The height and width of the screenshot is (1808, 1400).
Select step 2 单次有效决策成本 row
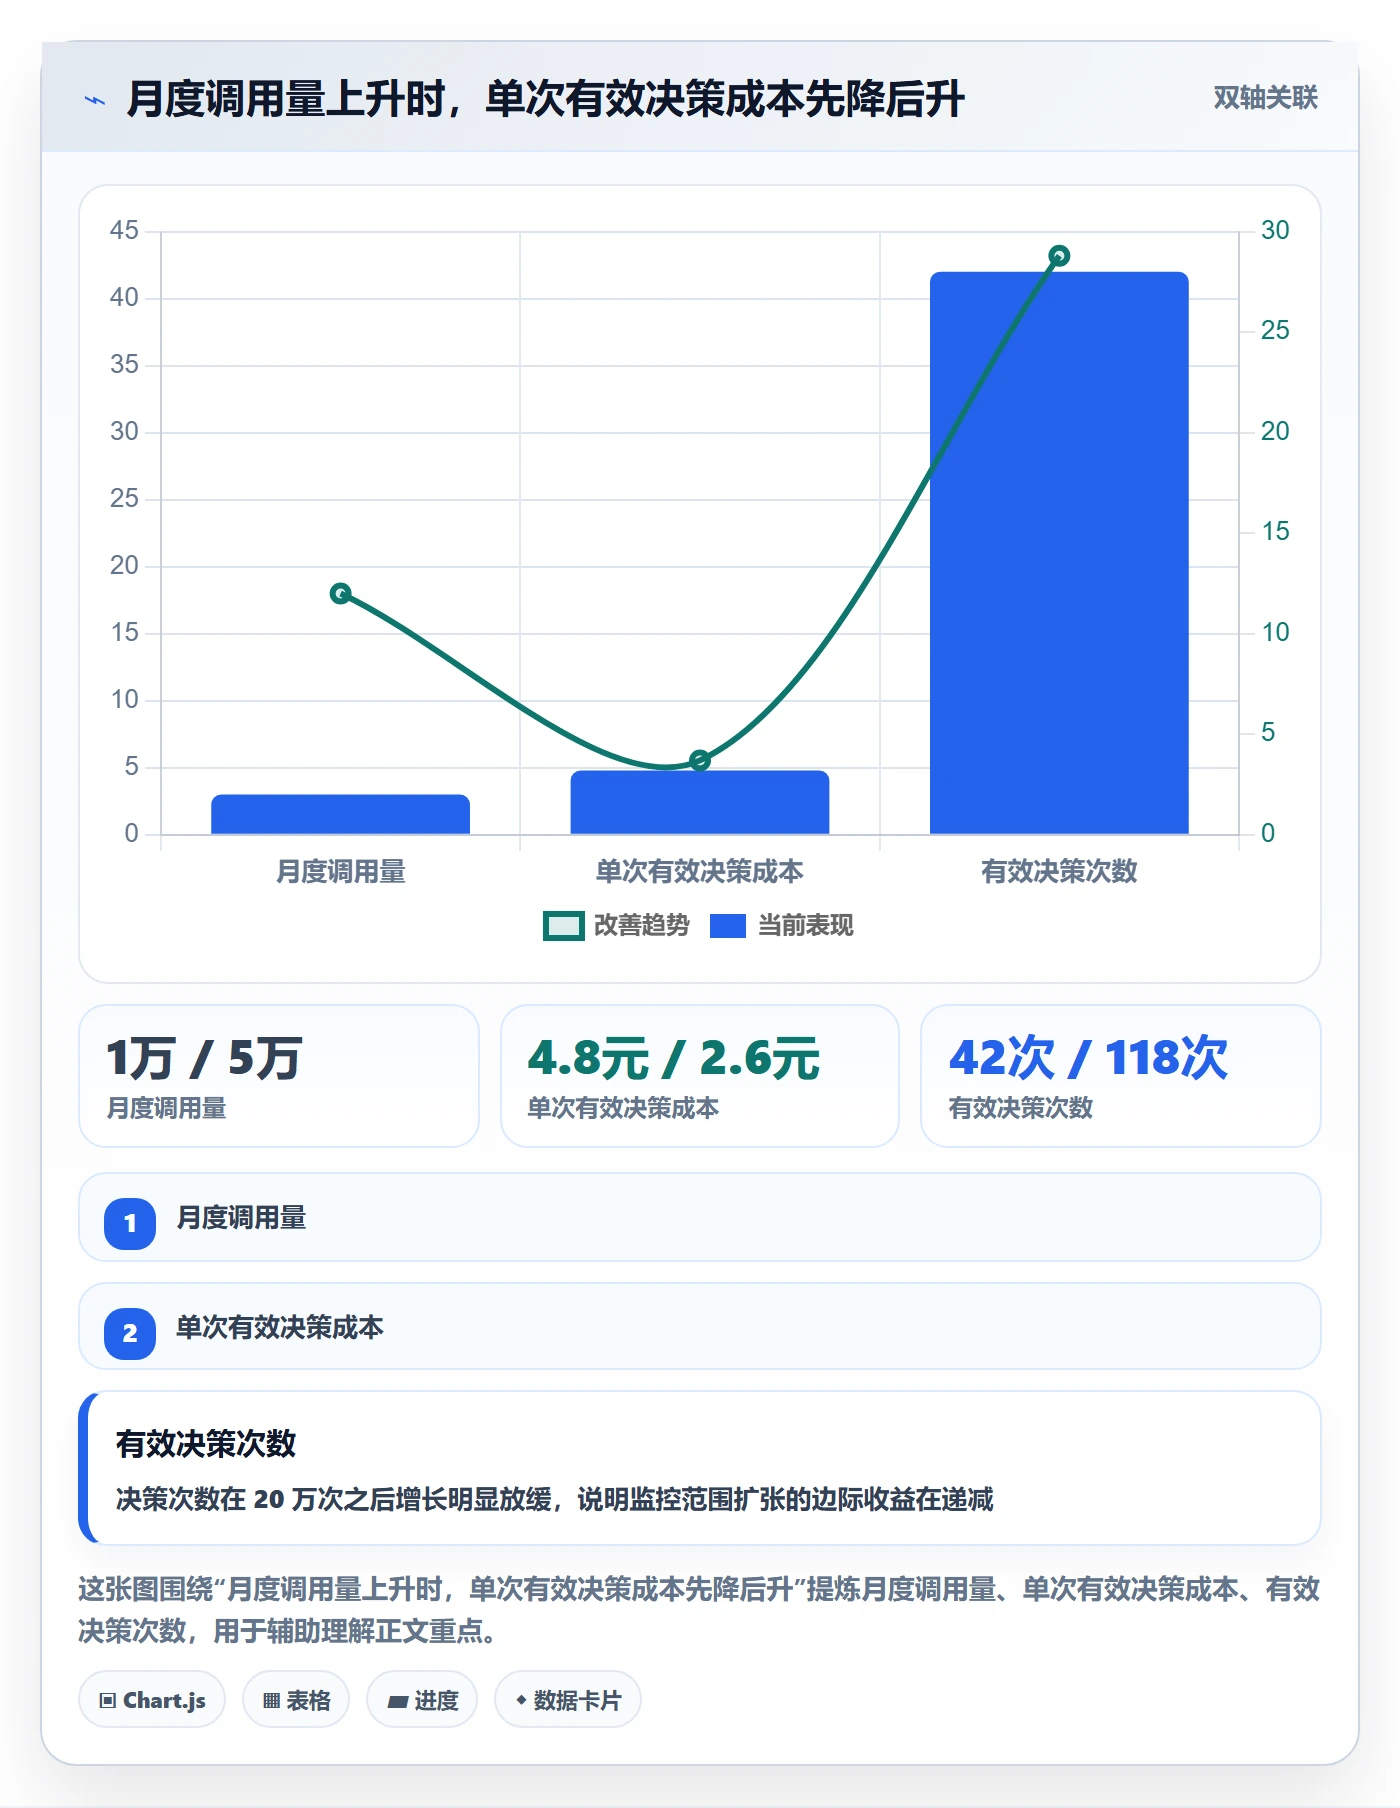click(700, 1327)
